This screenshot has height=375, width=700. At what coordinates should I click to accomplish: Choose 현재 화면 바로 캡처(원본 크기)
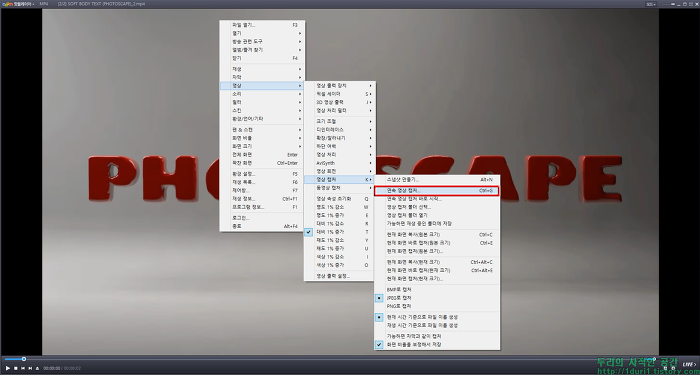[x=437, y=243]
